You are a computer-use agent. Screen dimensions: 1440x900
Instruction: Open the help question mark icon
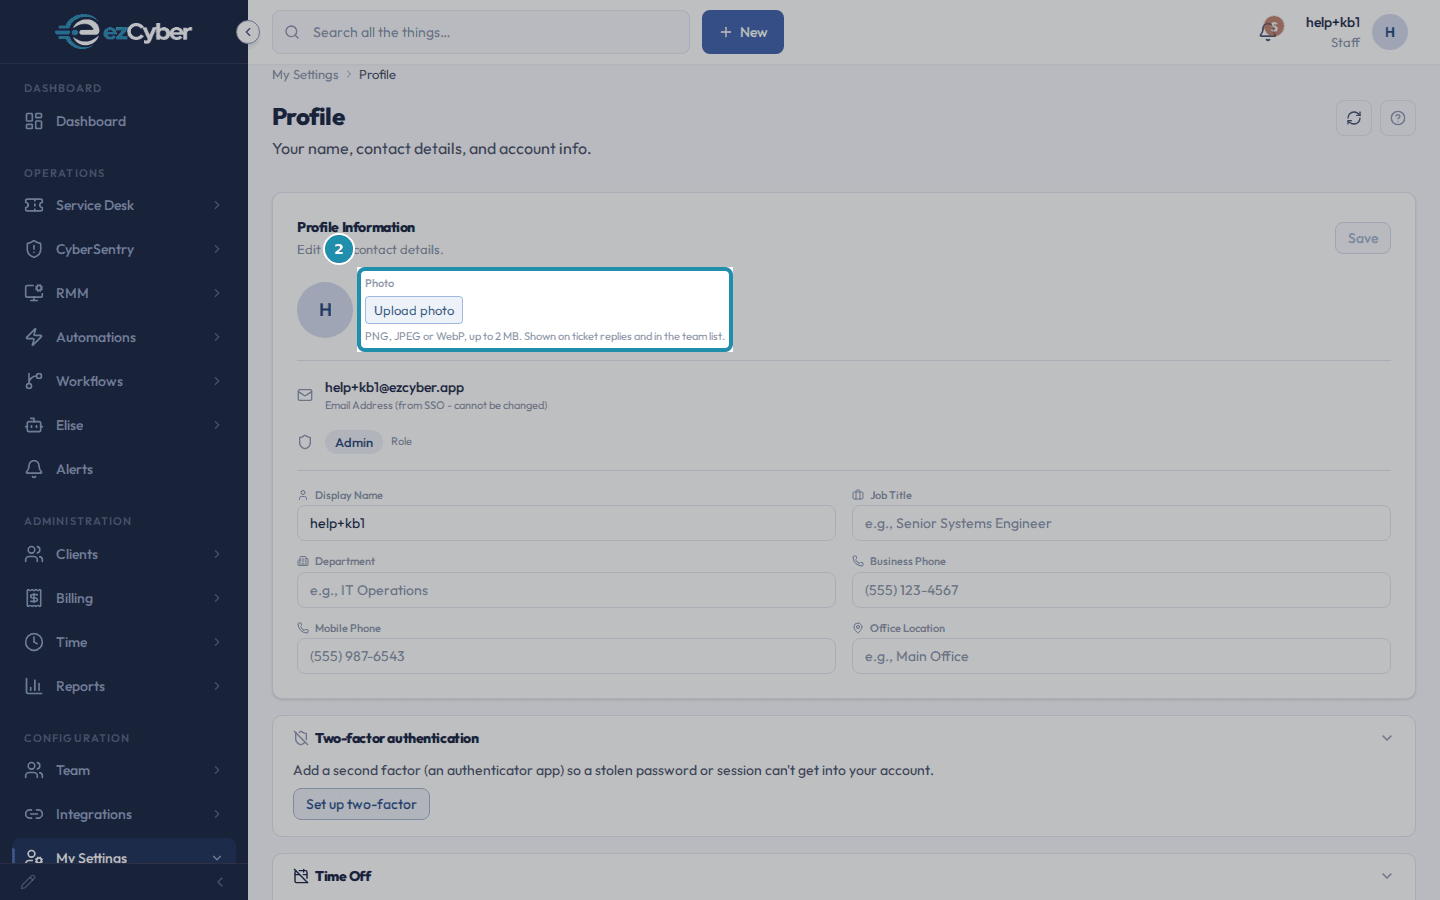point(1398,118)
